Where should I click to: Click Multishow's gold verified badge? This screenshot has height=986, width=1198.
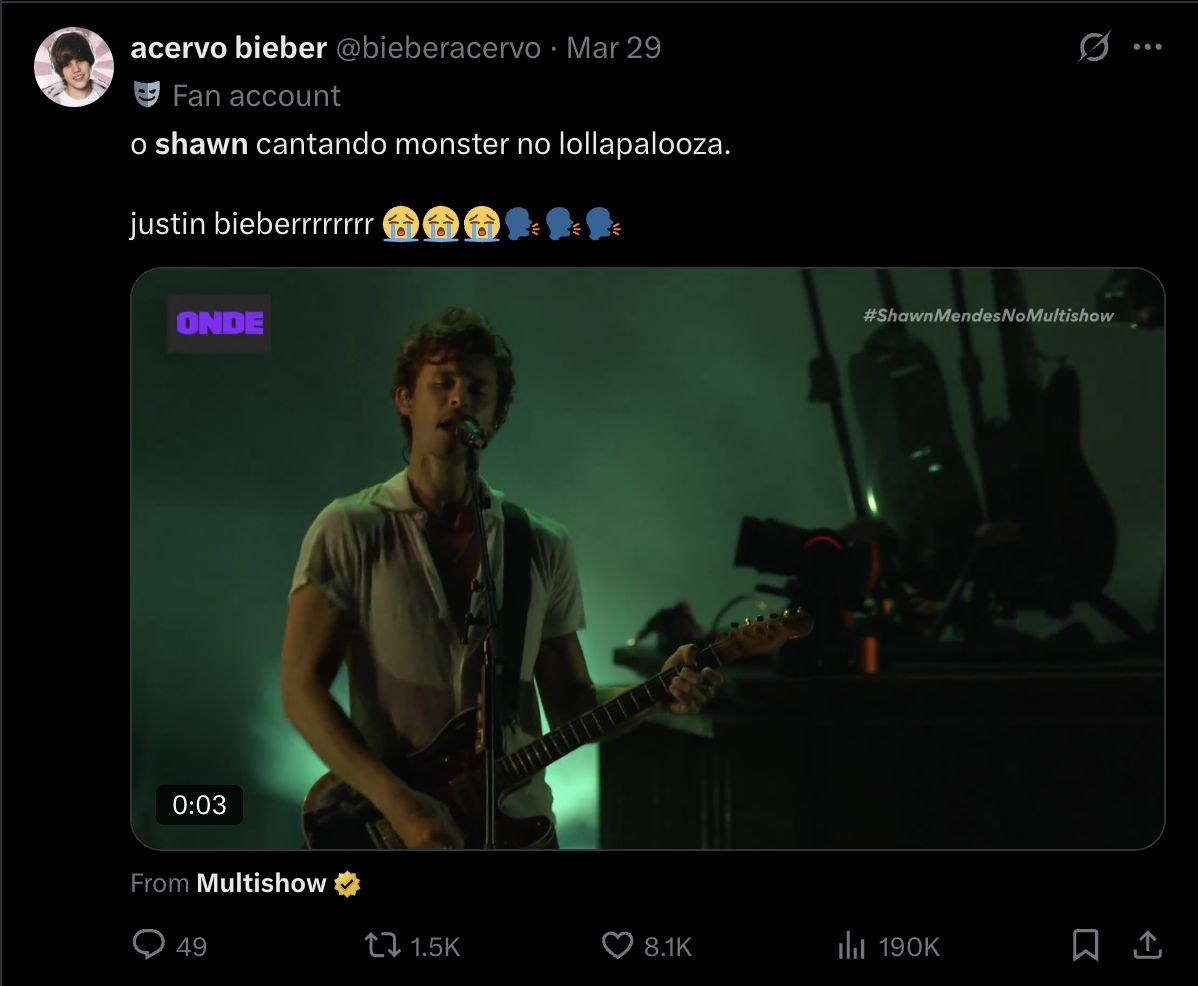pyautogui.click(x=347, y=884)
